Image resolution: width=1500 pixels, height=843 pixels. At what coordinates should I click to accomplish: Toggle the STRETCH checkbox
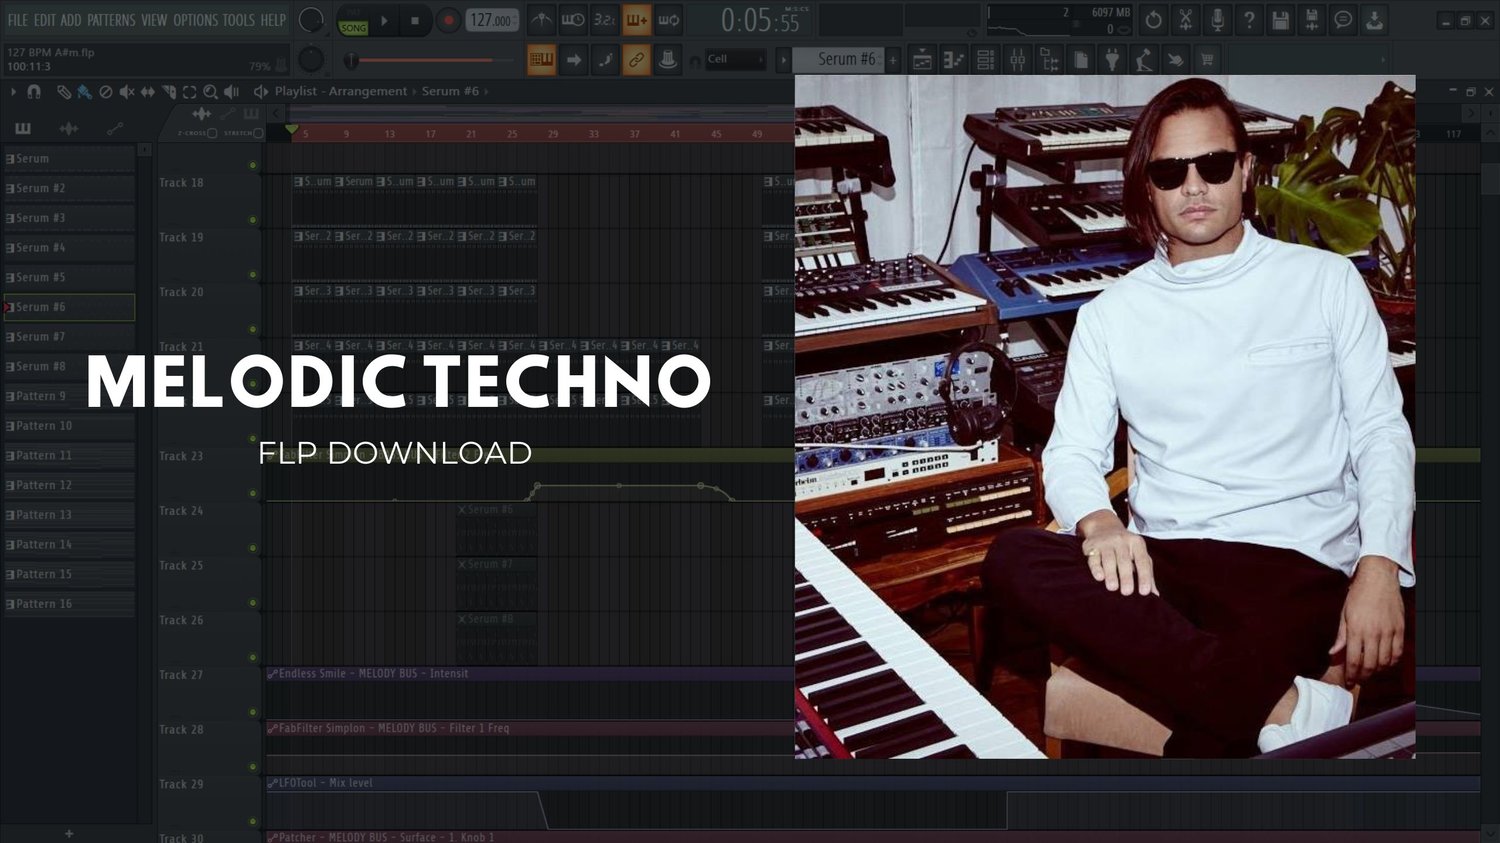click(258, 133)
